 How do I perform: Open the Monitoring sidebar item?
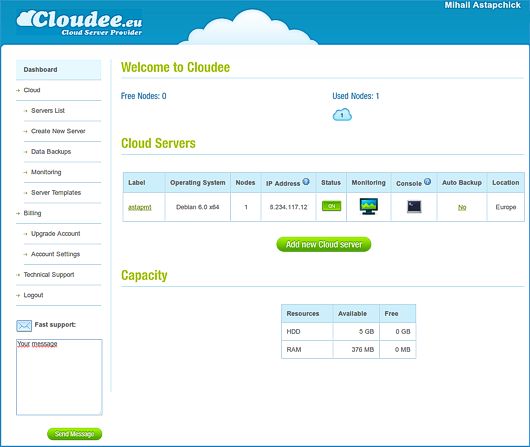[46, 172]
